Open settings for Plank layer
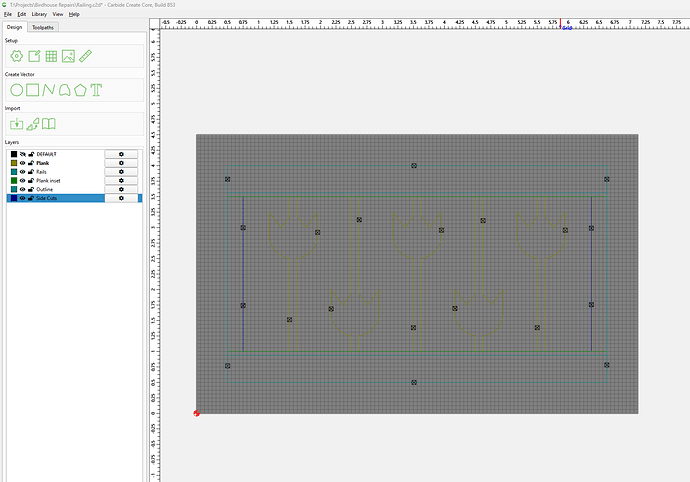This screenshot has width=690, height=482. click(121, 163)
